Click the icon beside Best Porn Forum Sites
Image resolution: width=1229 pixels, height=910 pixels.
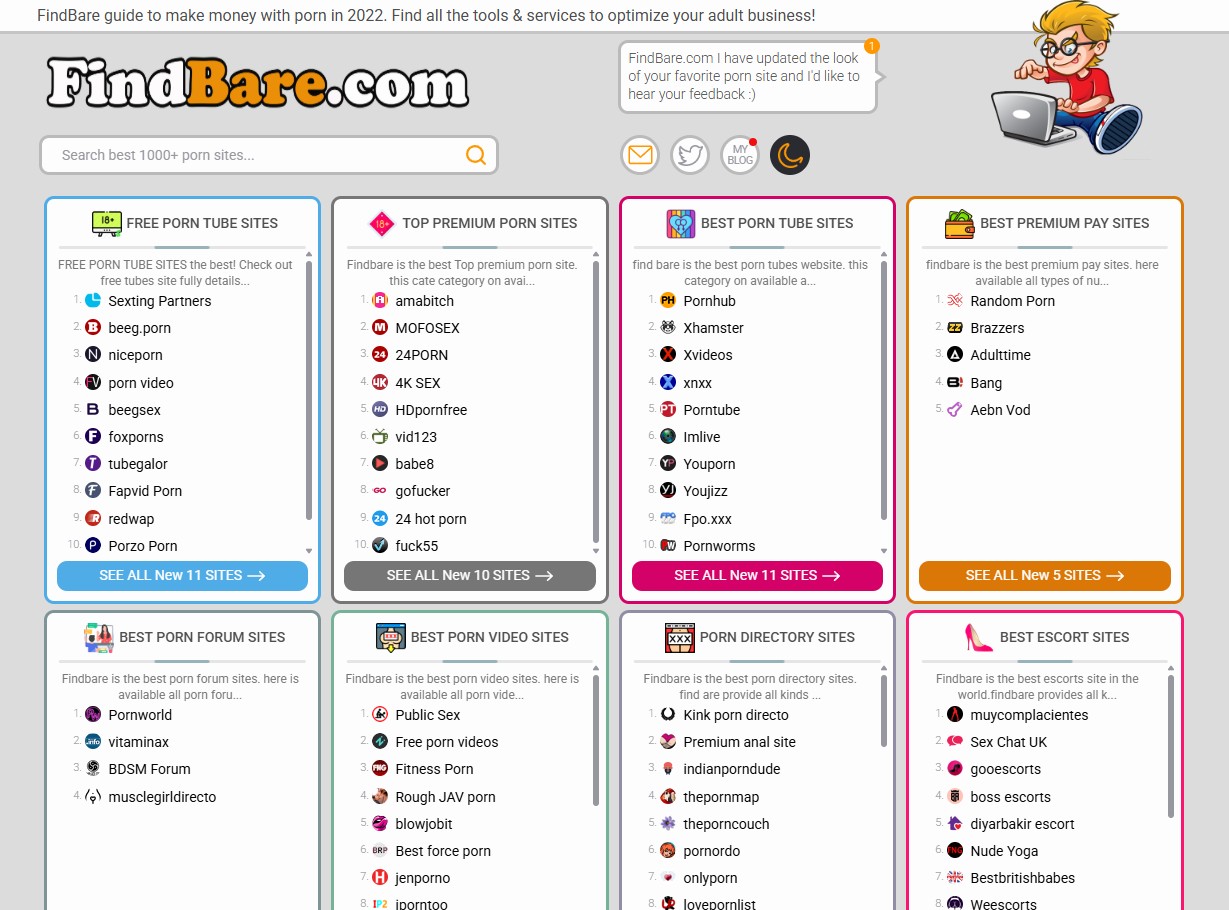(x=98, y=637)
